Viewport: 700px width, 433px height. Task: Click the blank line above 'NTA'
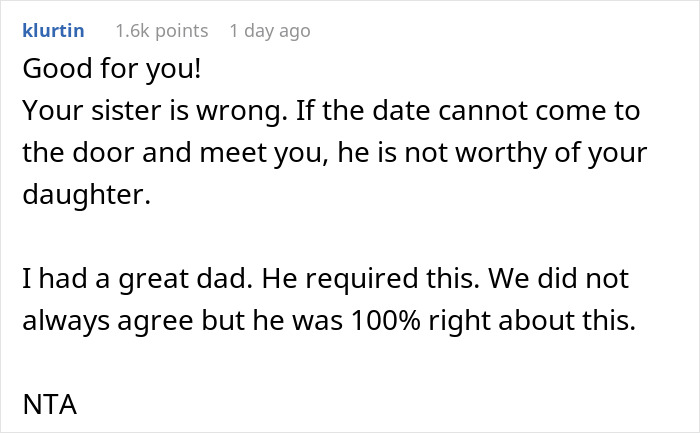350,362
